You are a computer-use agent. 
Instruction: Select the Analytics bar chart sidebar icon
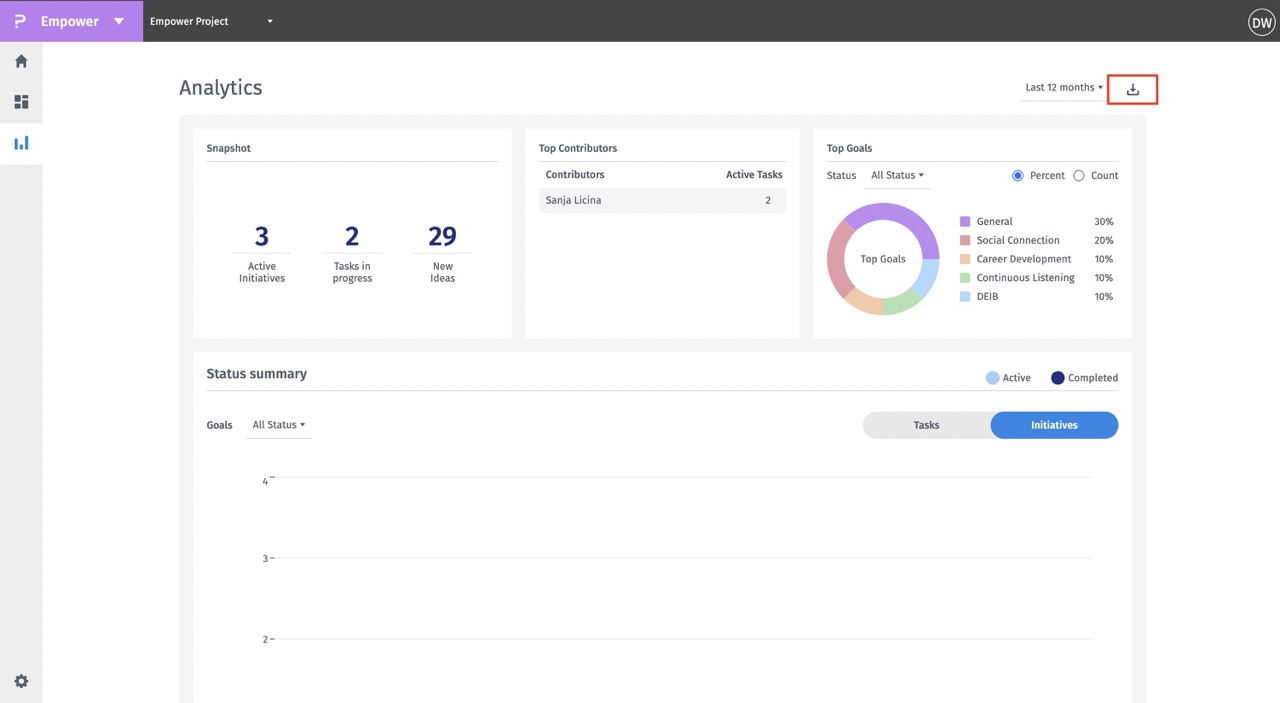21,143
